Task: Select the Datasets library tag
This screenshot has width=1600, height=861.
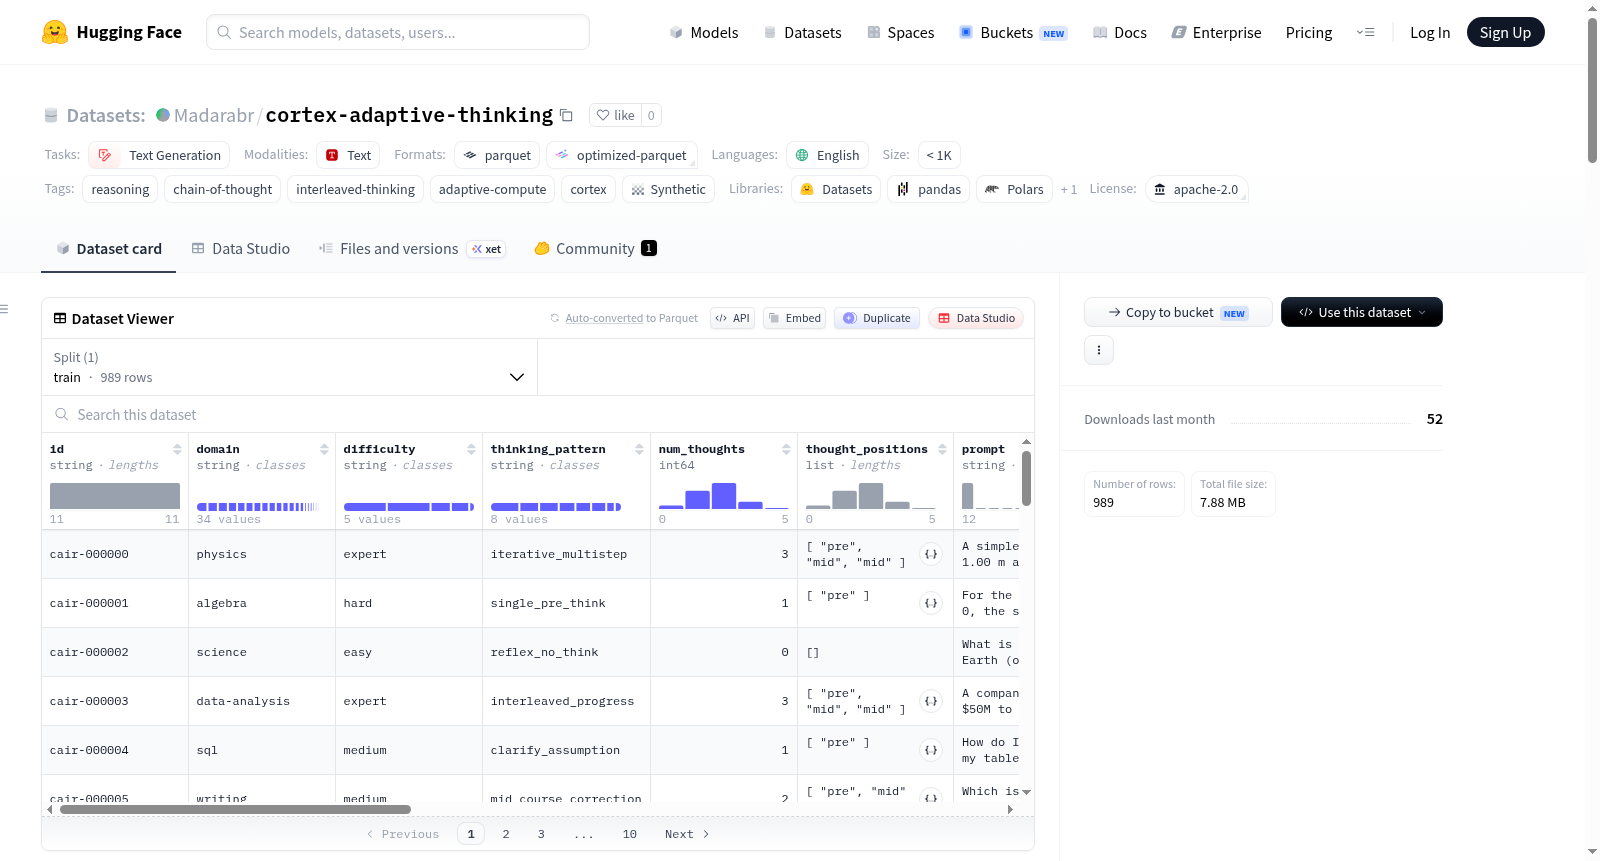Action: click(x=836, y=189)
